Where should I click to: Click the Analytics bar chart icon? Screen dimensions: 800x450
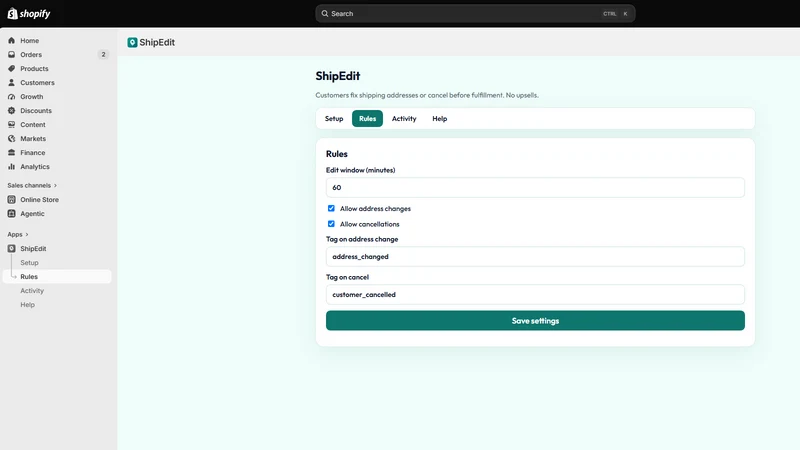11,167
